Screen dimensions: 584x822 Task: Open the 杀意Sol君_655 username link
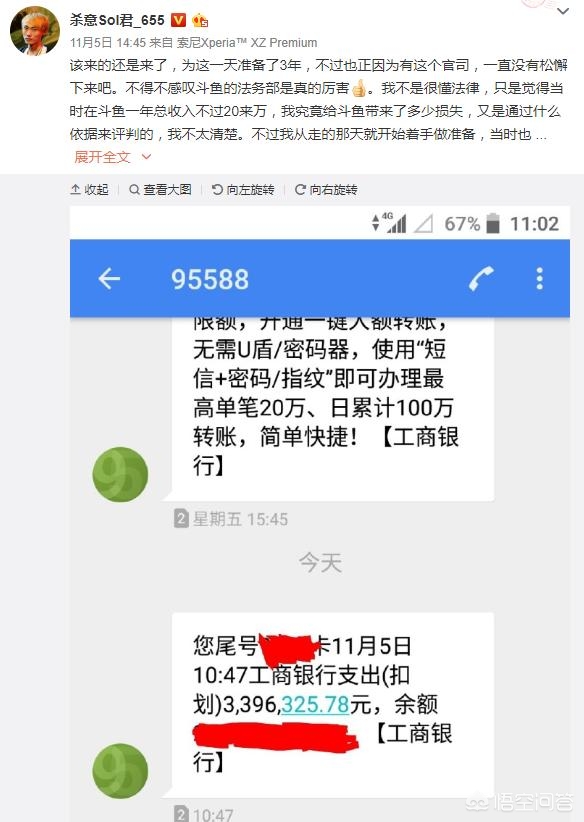coord(117,20)
